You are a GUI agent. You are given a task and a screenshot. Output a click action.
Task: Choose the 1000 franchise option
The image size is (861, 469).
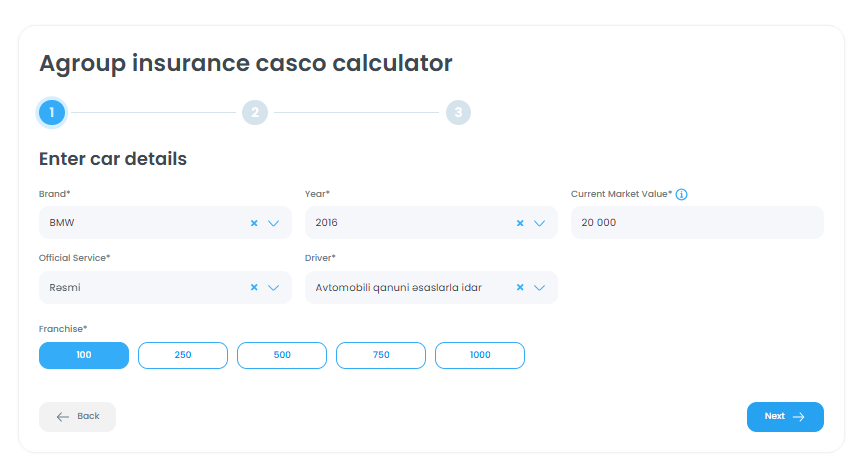480,355
